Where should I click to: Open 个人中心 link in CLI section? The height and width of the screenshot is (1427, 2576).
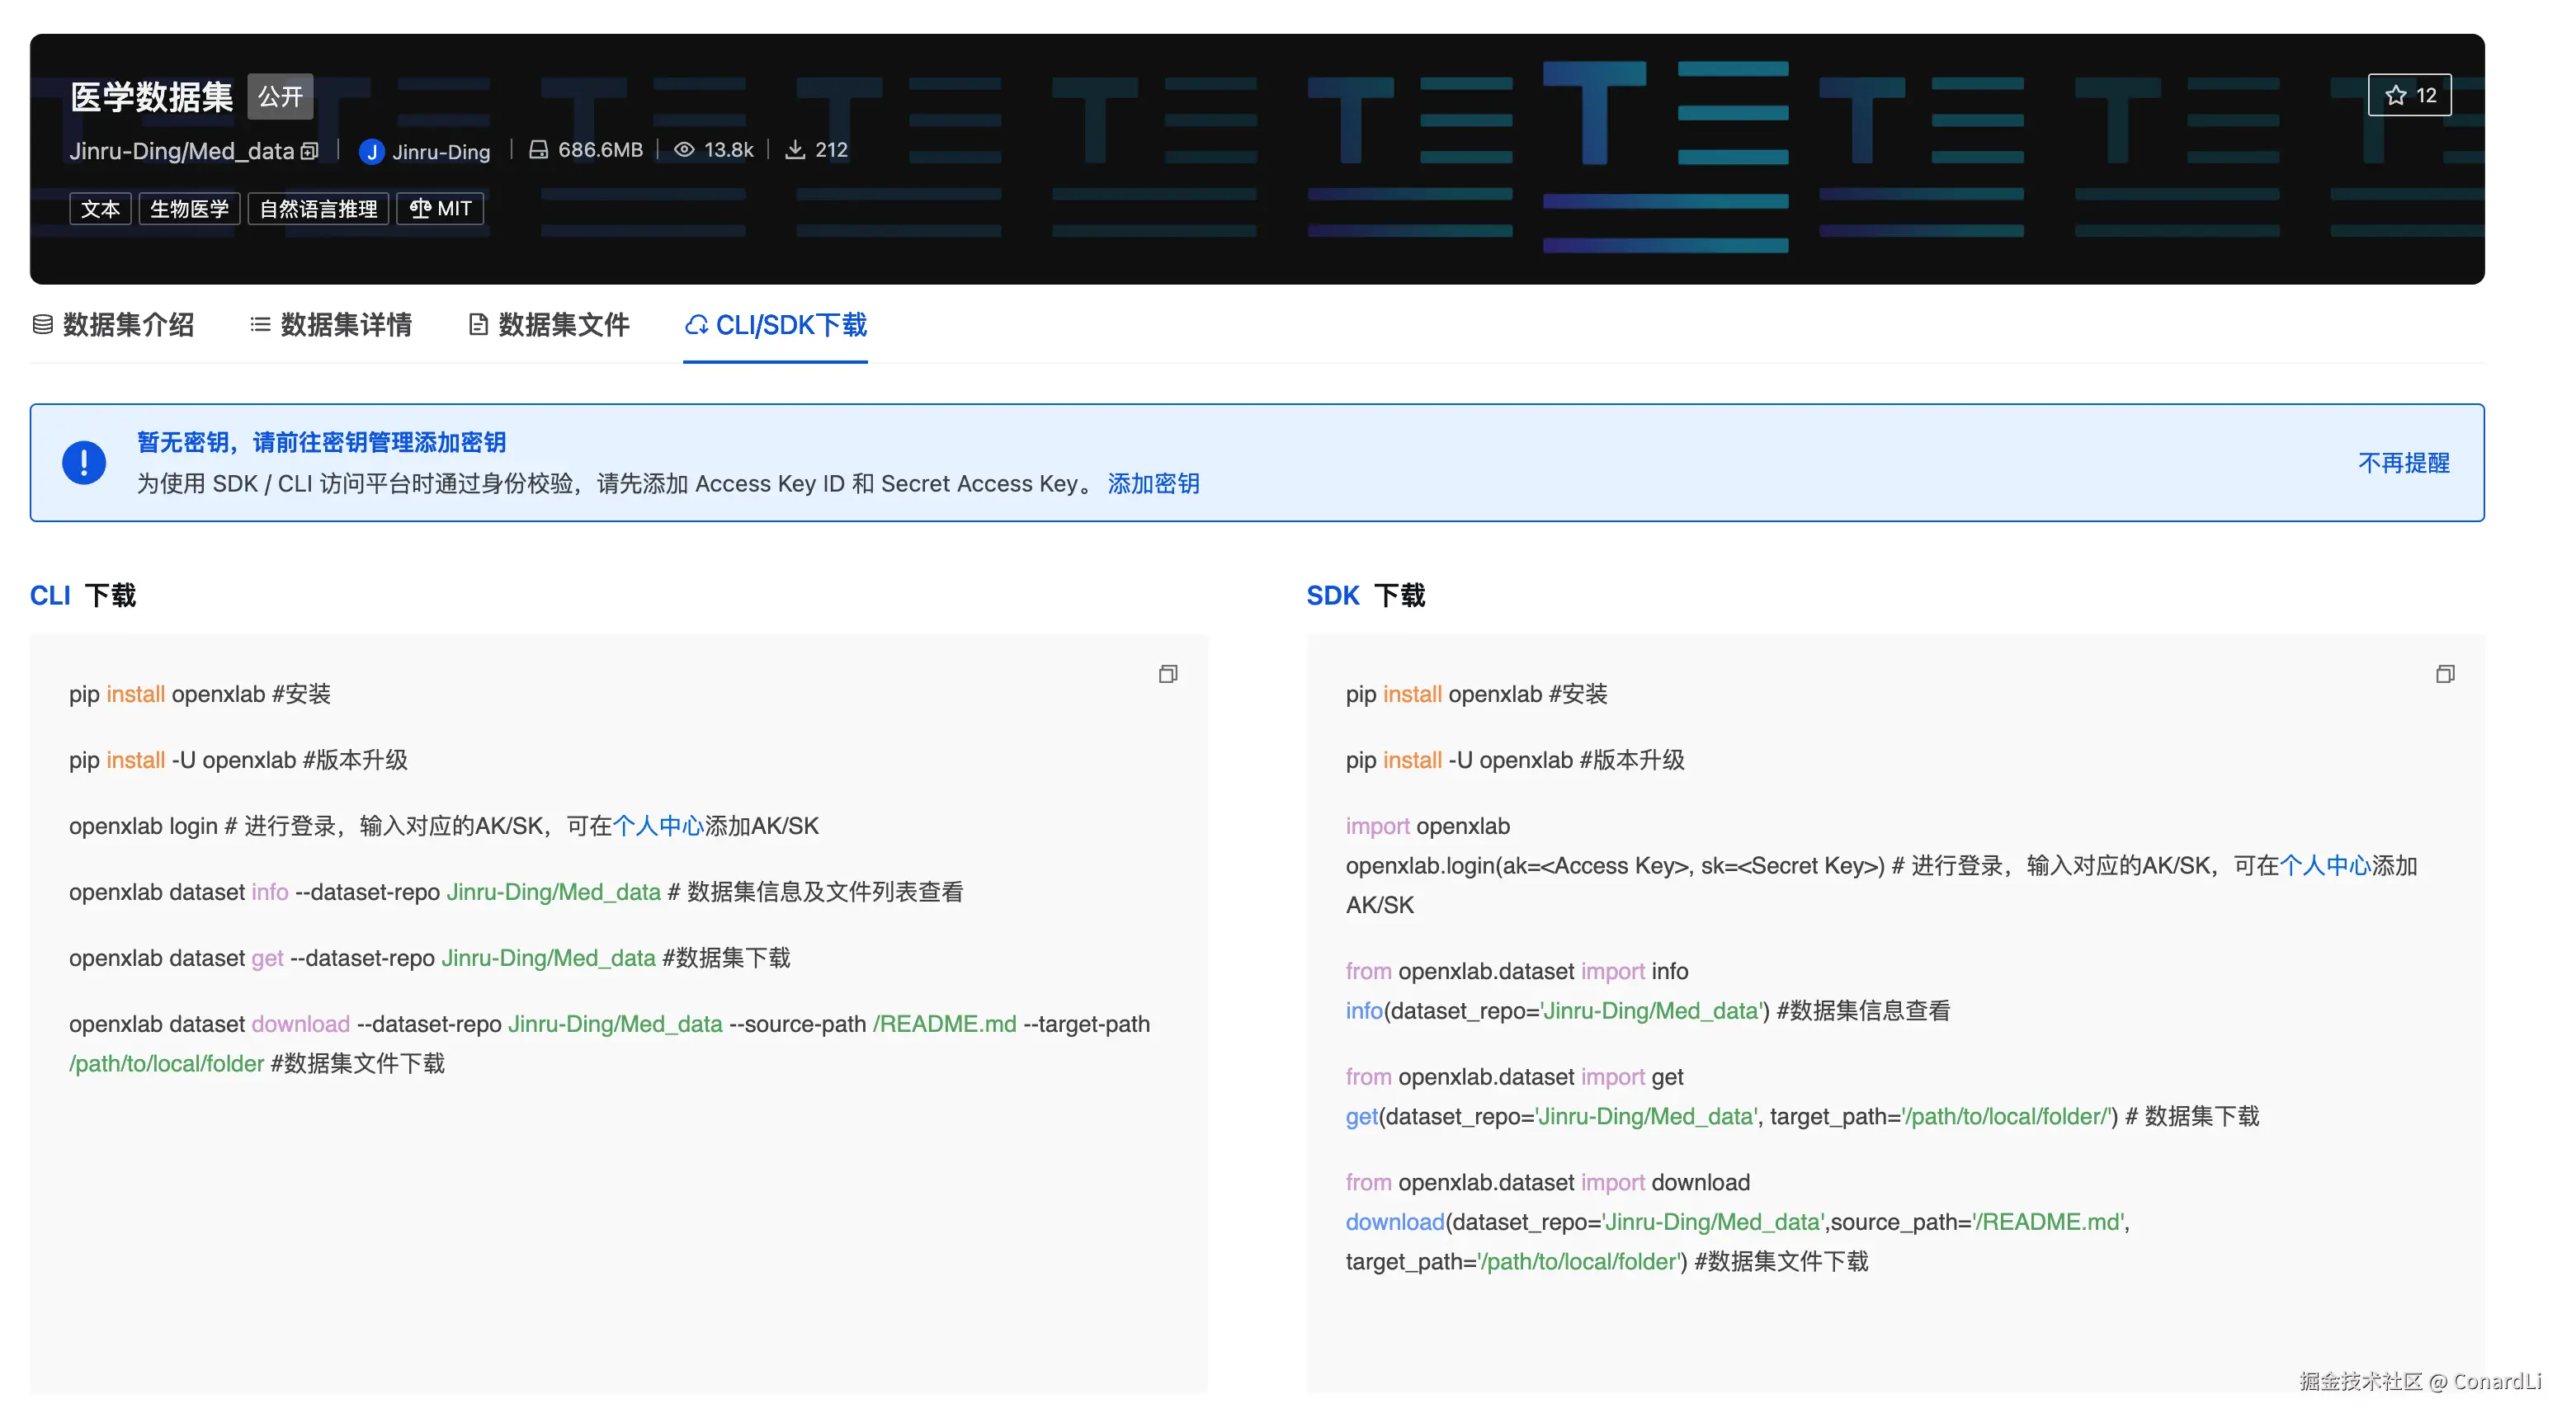658,825
